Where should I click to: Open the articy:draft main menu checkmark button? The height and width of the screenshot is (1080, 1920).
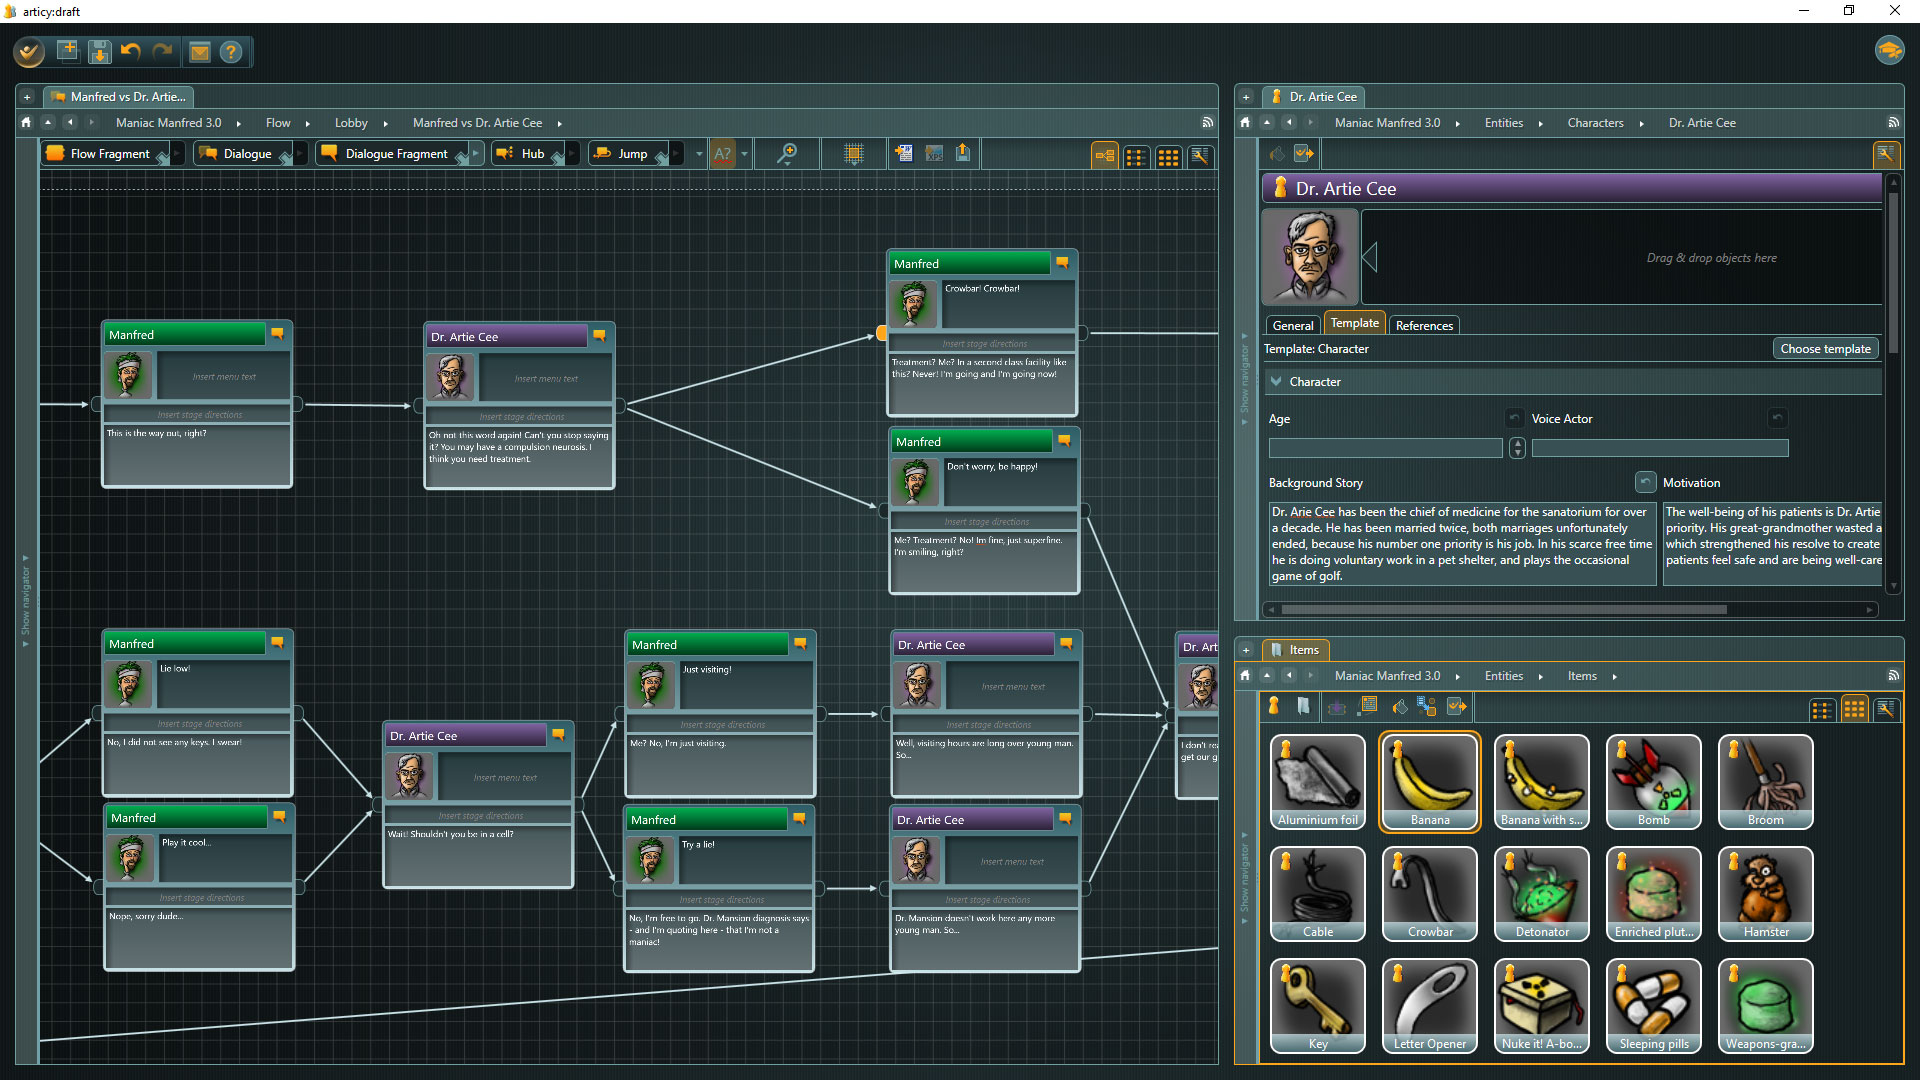(x=29, y=51)
